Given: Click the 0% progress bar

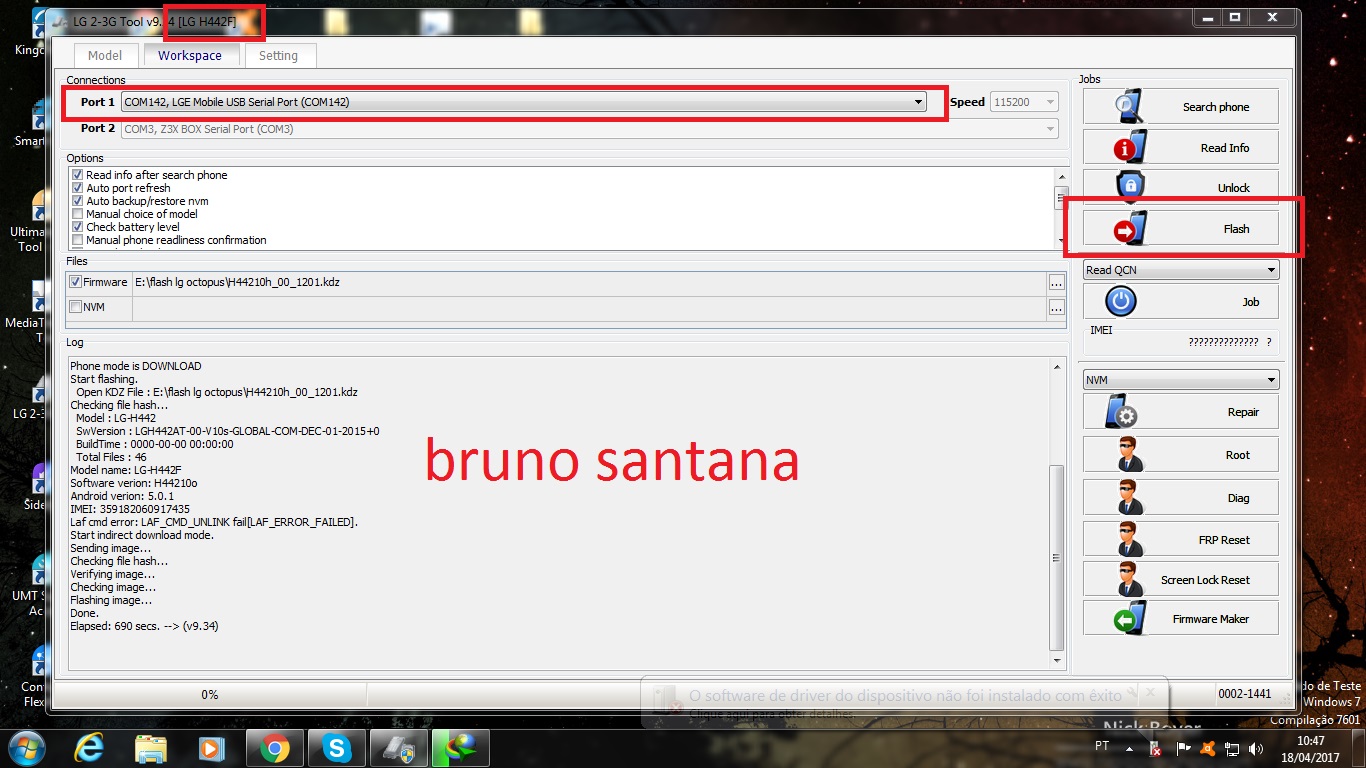Looking at the screenshot, I should tap(210, 694).
